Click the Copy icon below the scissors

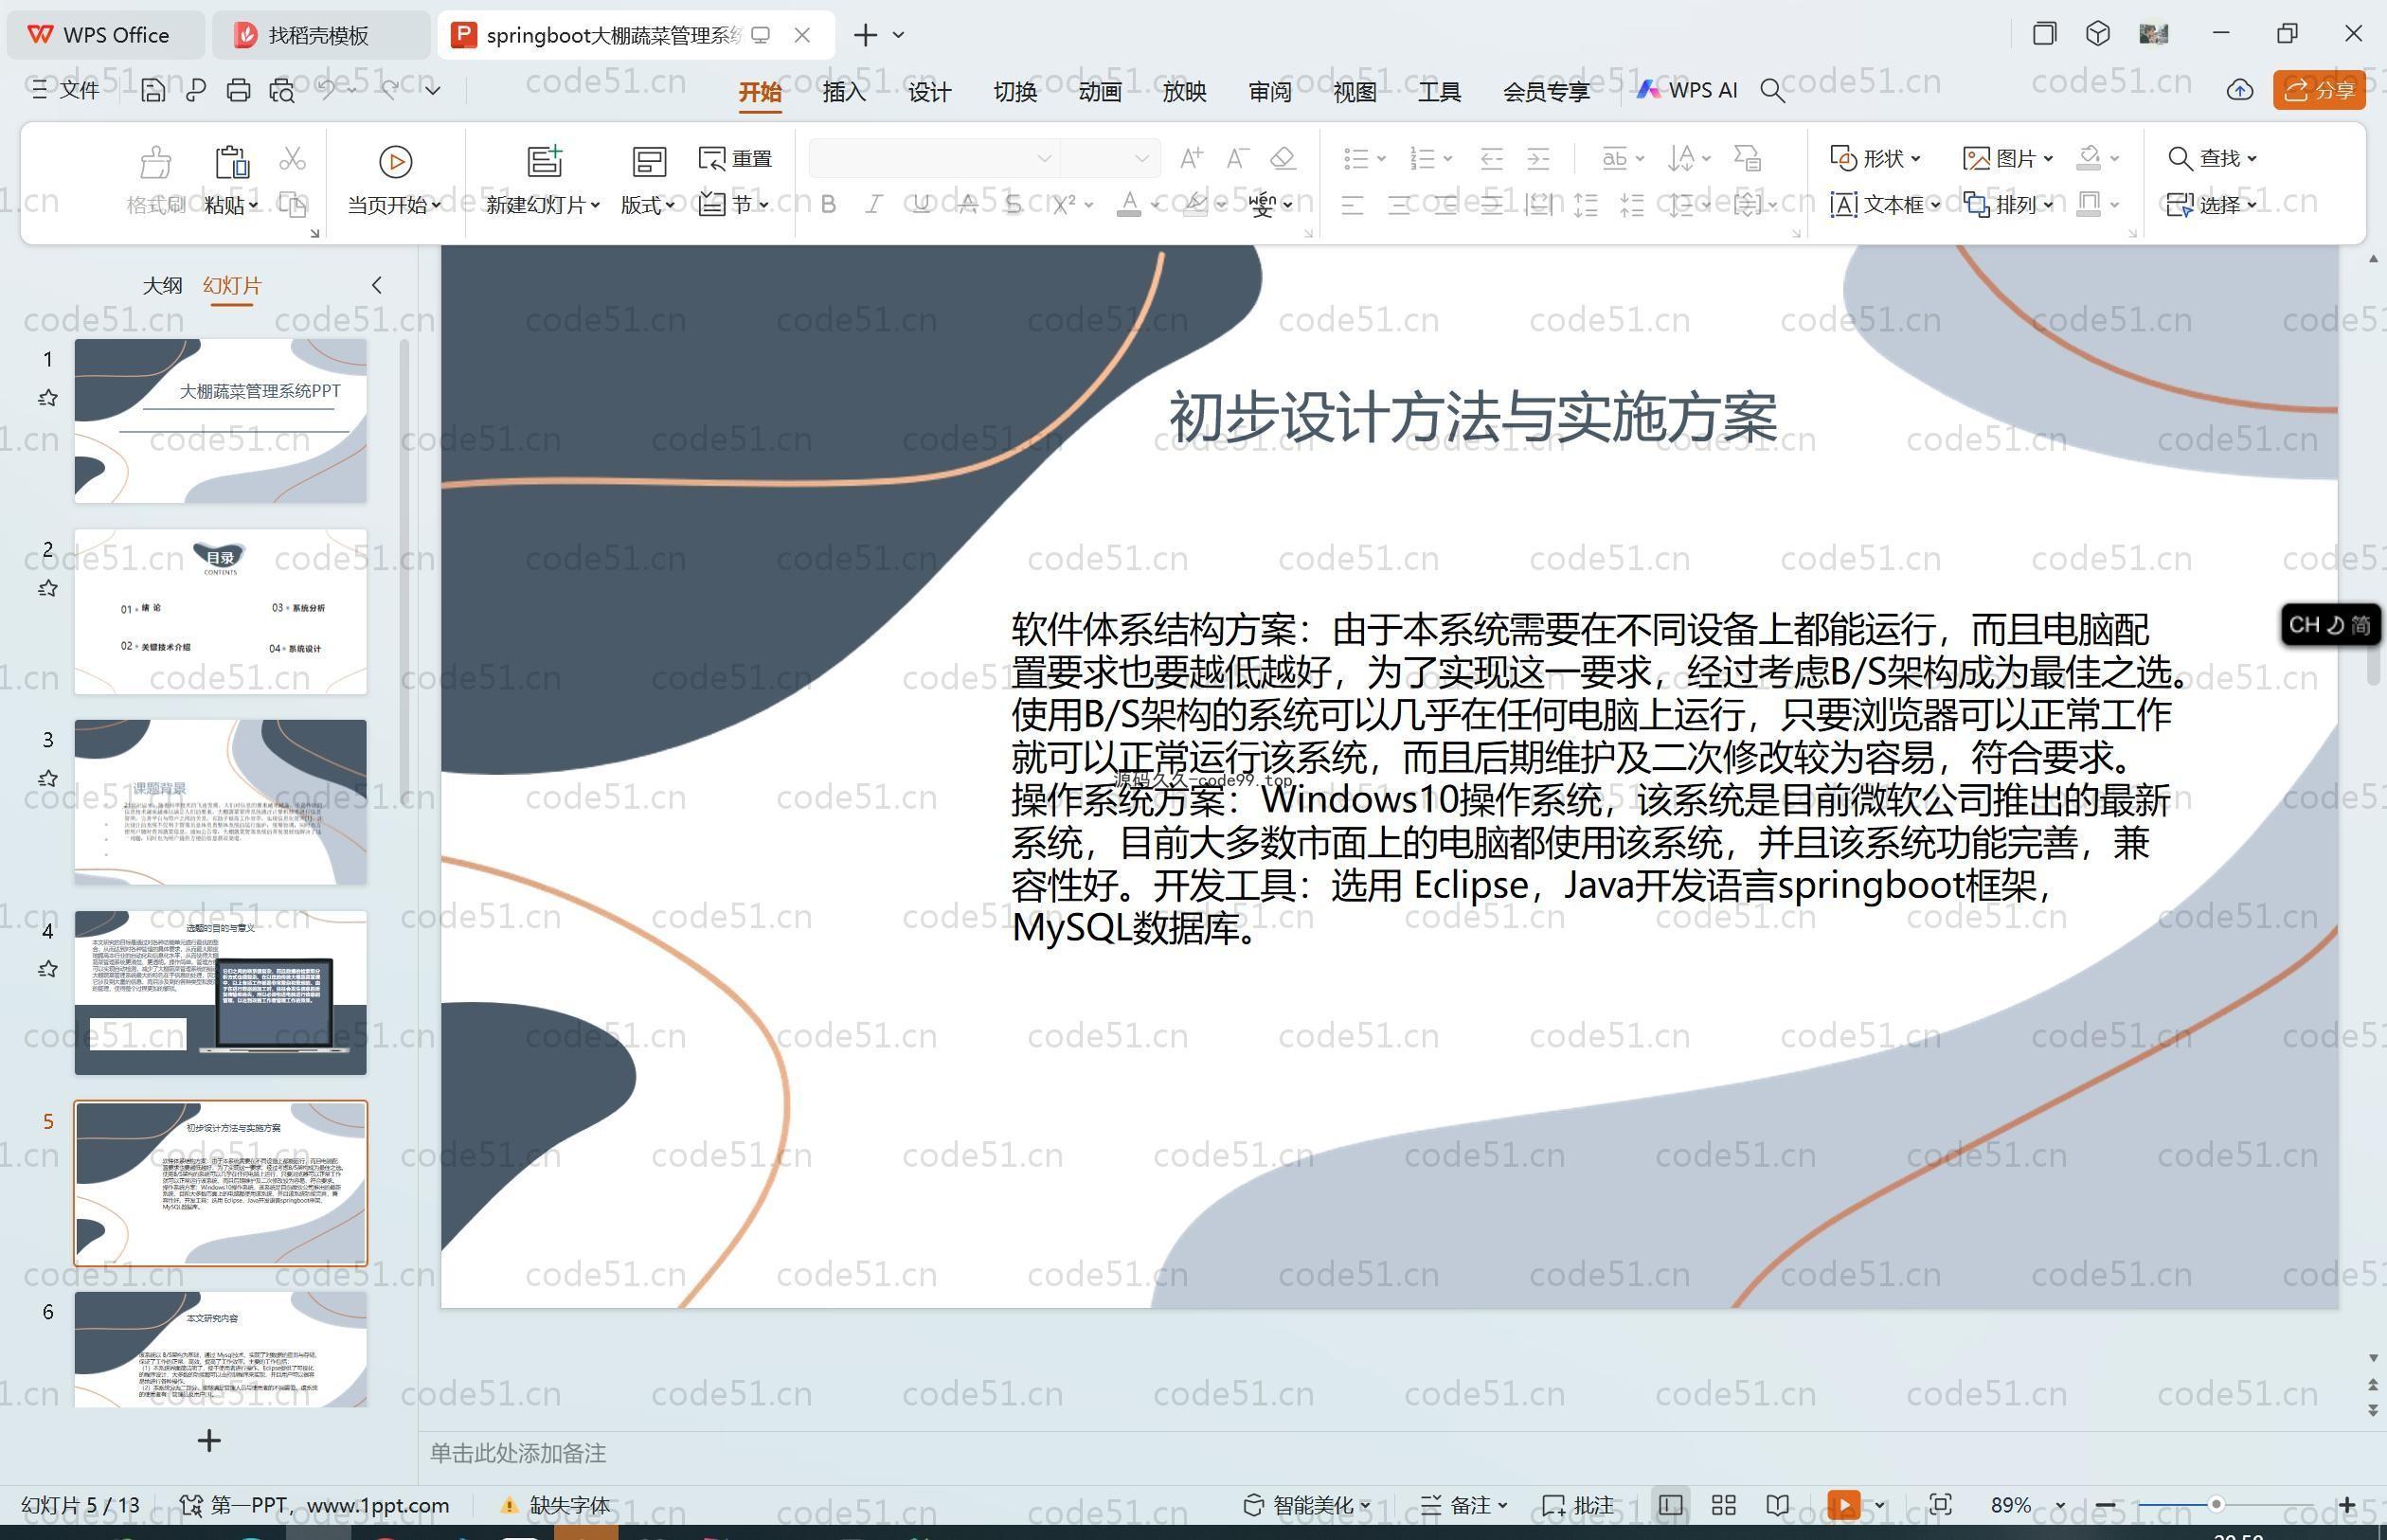click(x=292, y=204)
